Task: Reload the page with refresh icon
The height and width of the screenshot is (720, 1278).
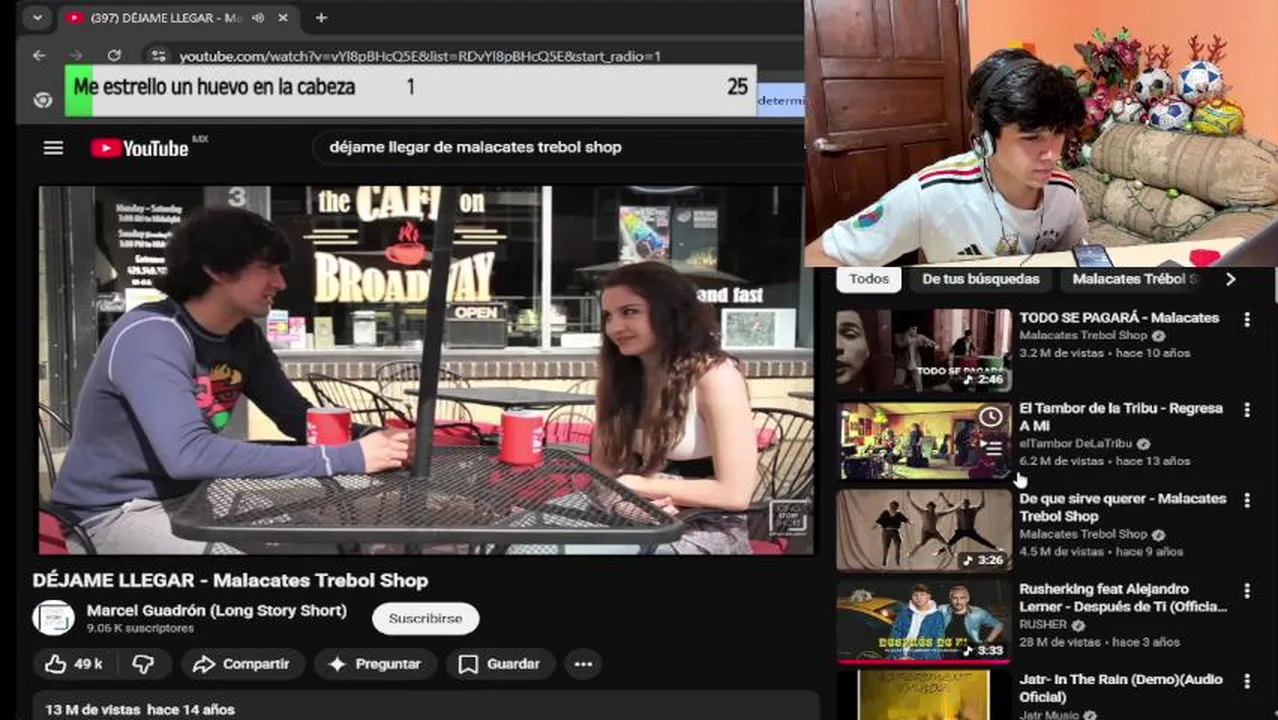Action: click(114, 56)
